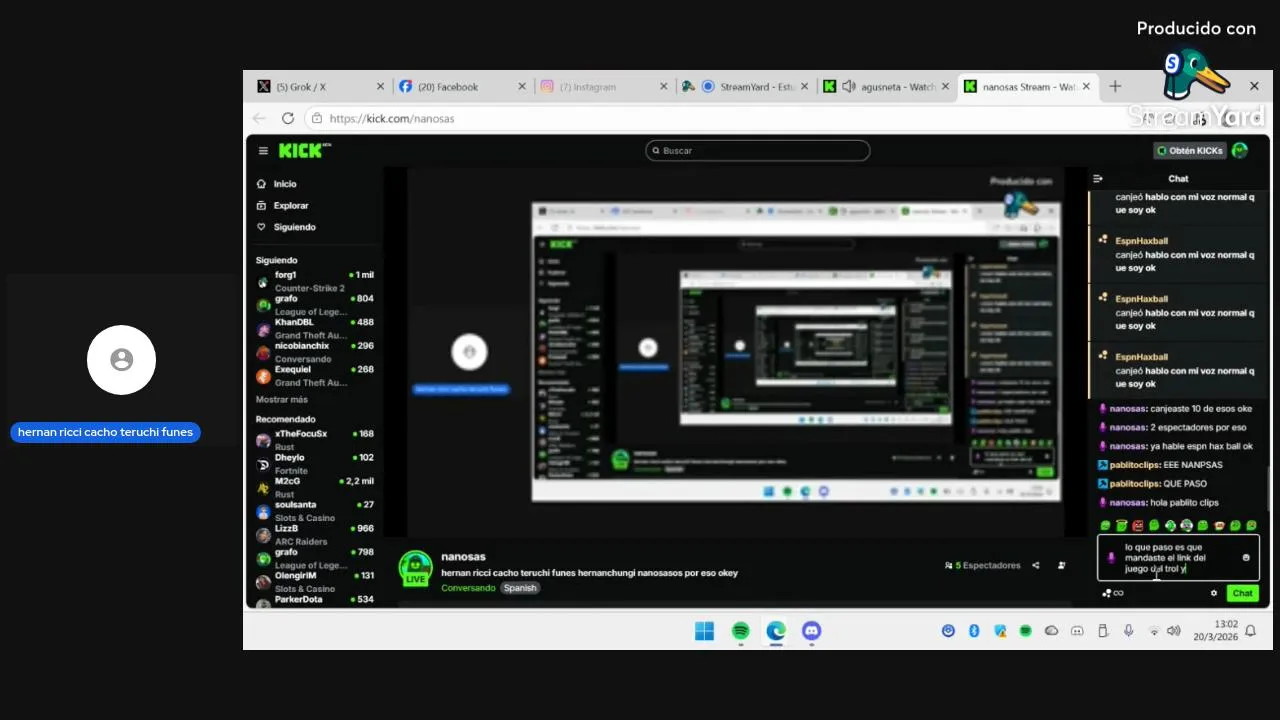Click the nanosas LIVE avatar
This screenshot has height=720, width=1280.
coord(415,568)
